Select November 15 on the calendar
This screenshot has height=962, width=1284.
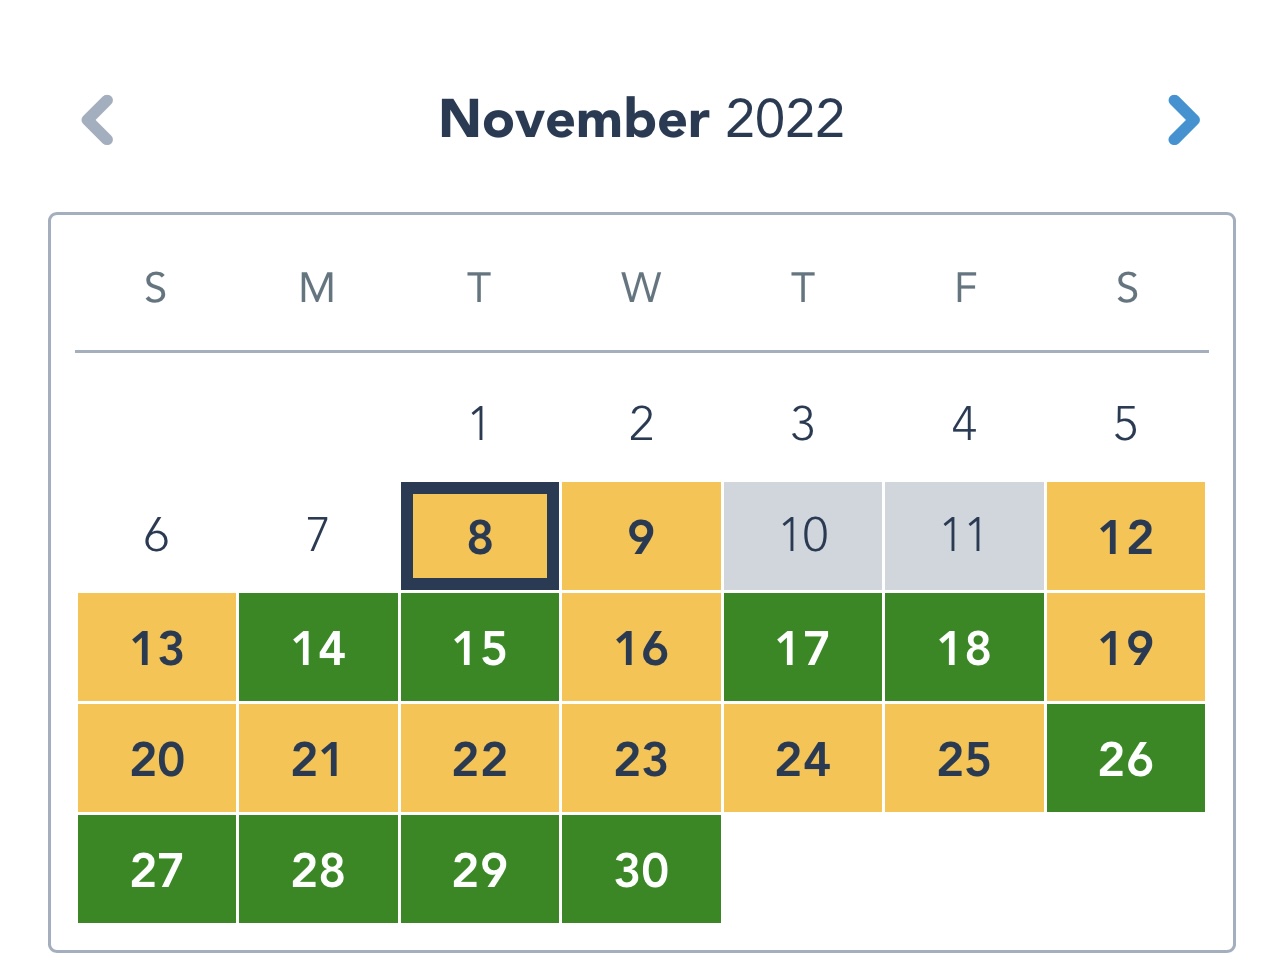[x=480, y=647]
